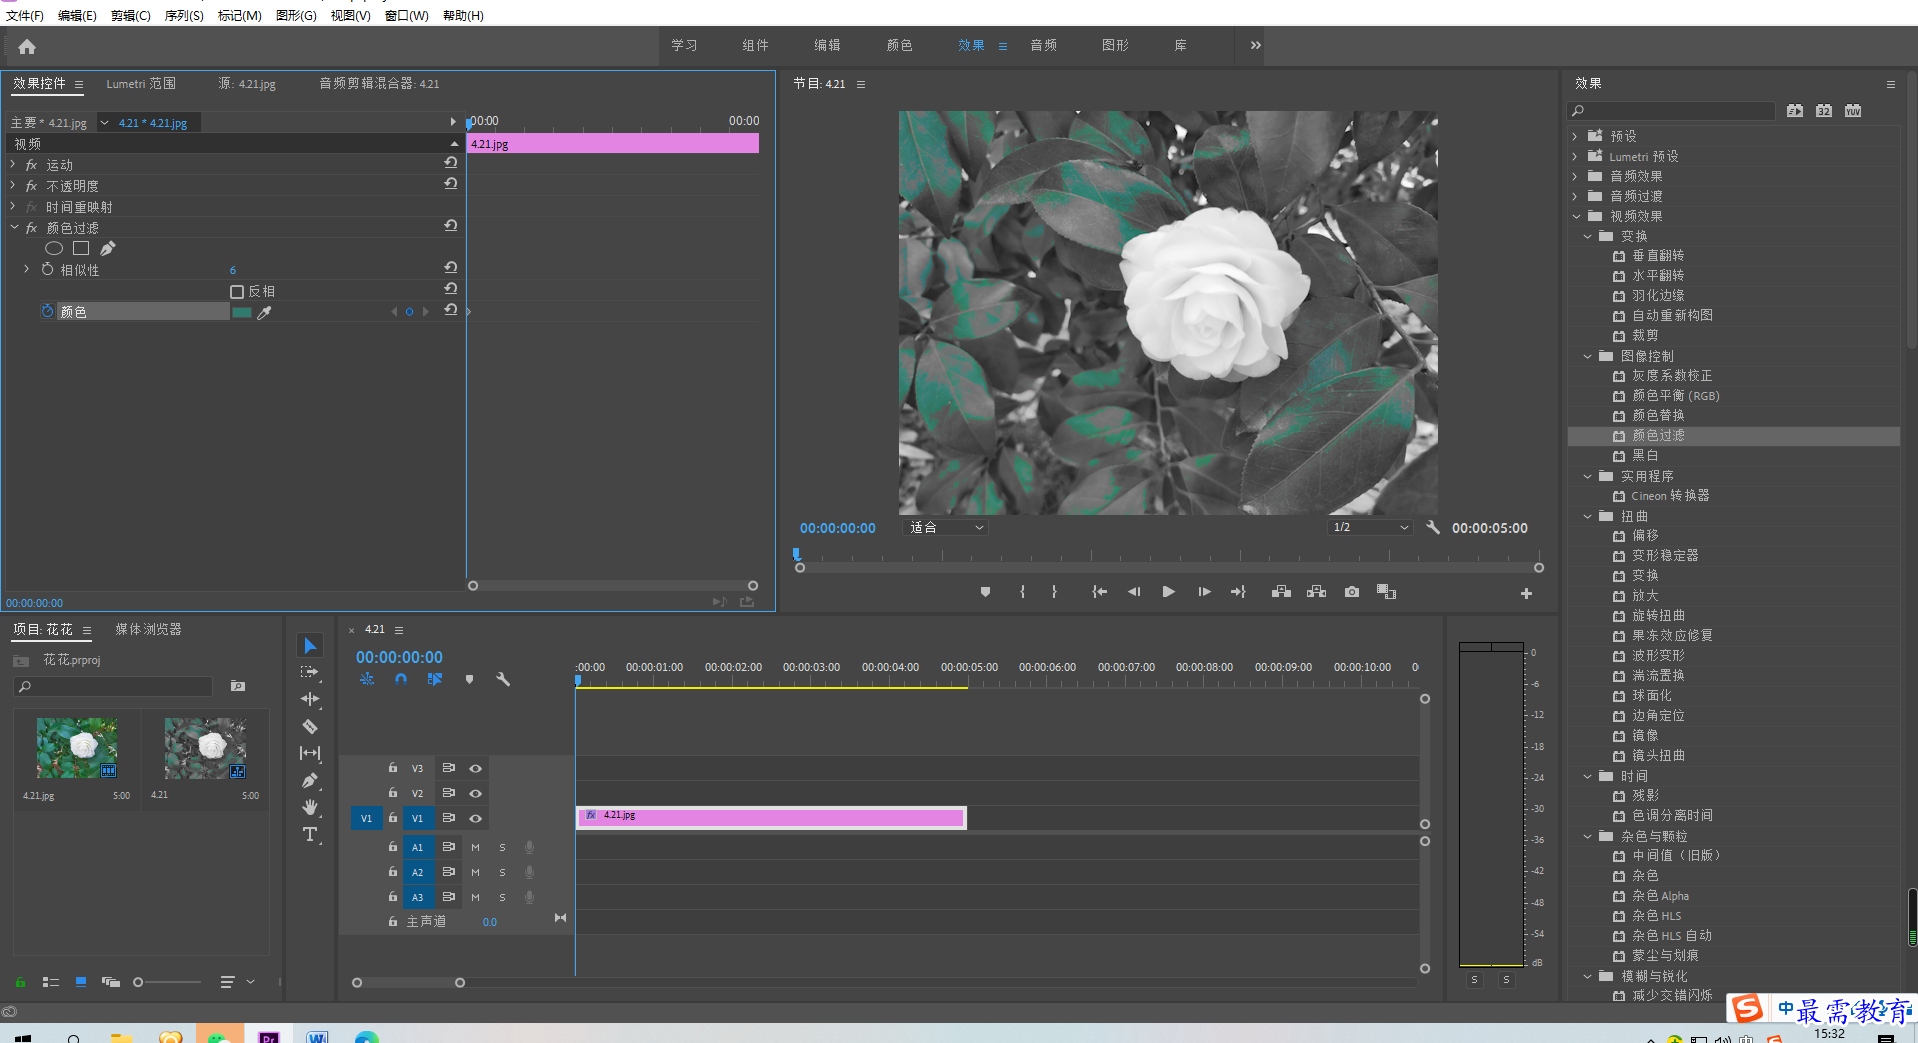Screen dimensions: 1918x1043
Task: Toggle snap in timeline
Action: (401, 679)
